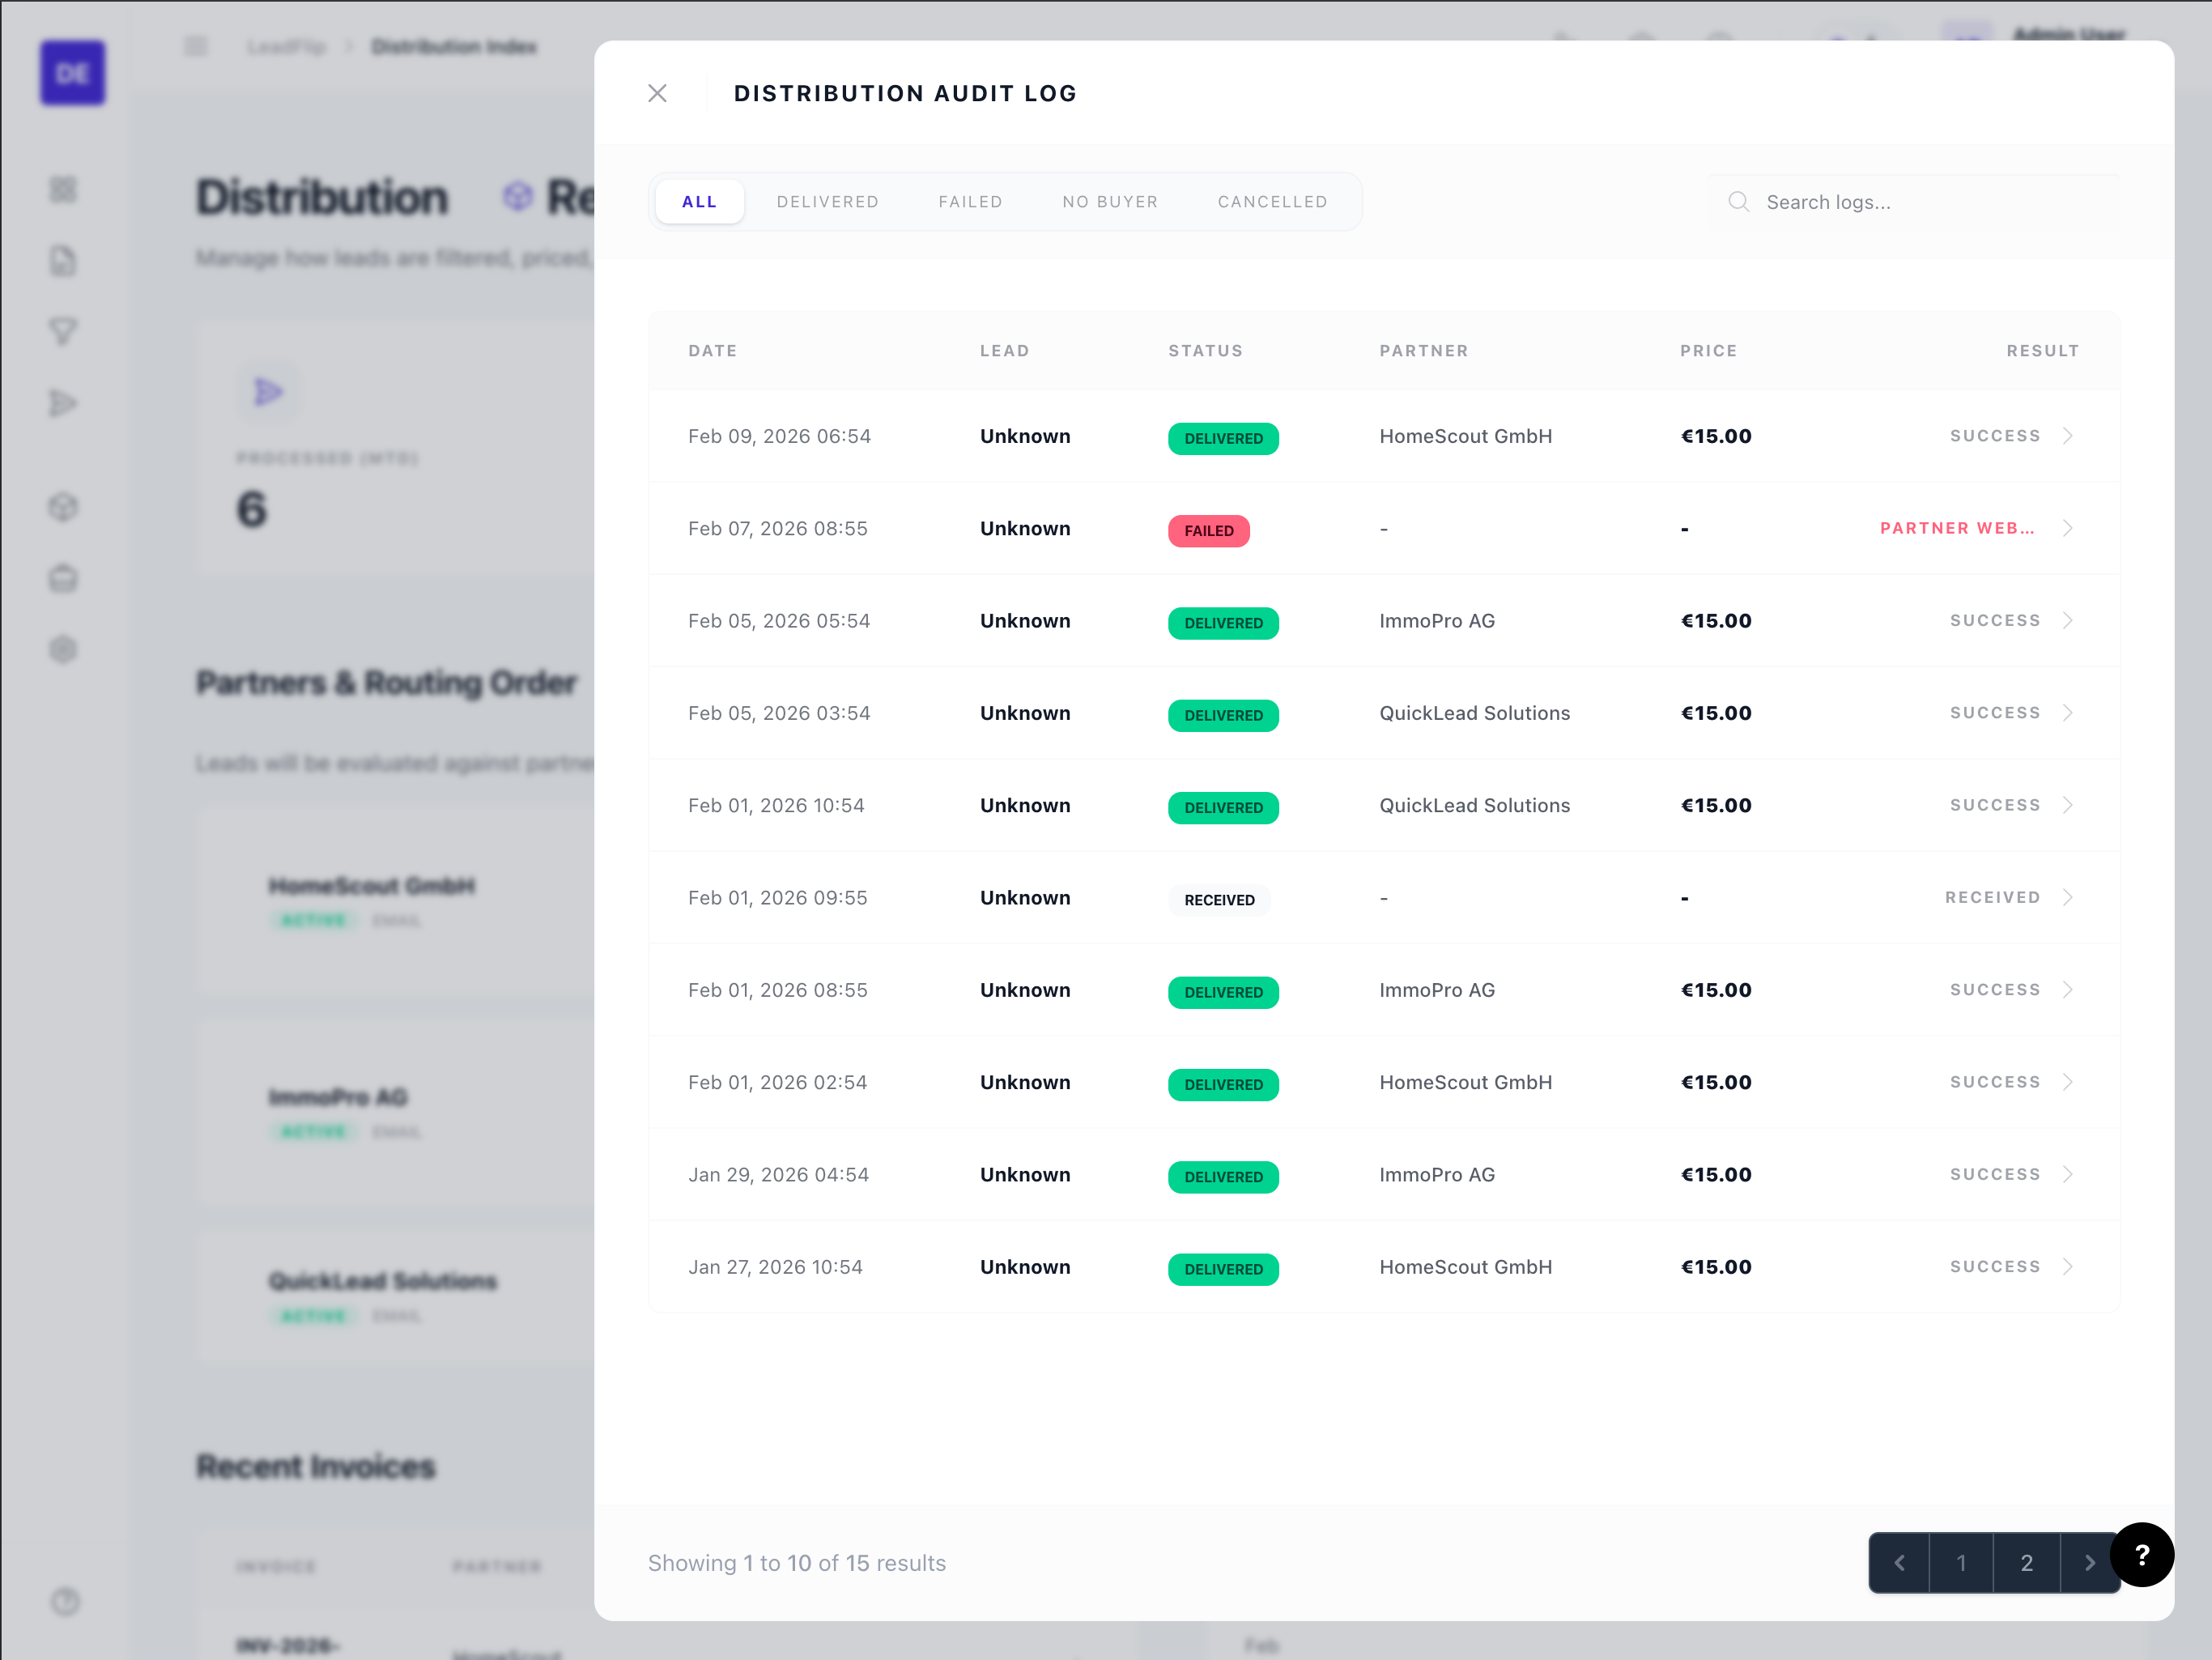Click the DE logo in the top-left corner
This screenshot has height=1660, width=2212.
[x=72, y=72]
